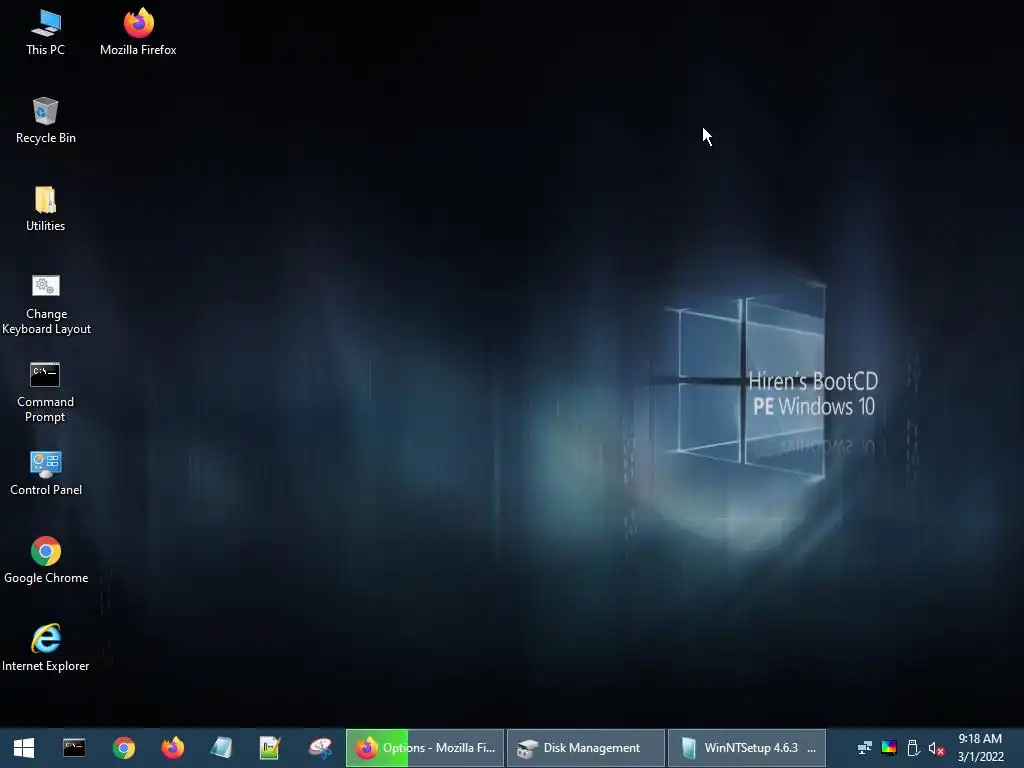The image size is (1024, 768).
Task: Switch to Options - Mozilla Firefox window
Action: pos(424,748)
